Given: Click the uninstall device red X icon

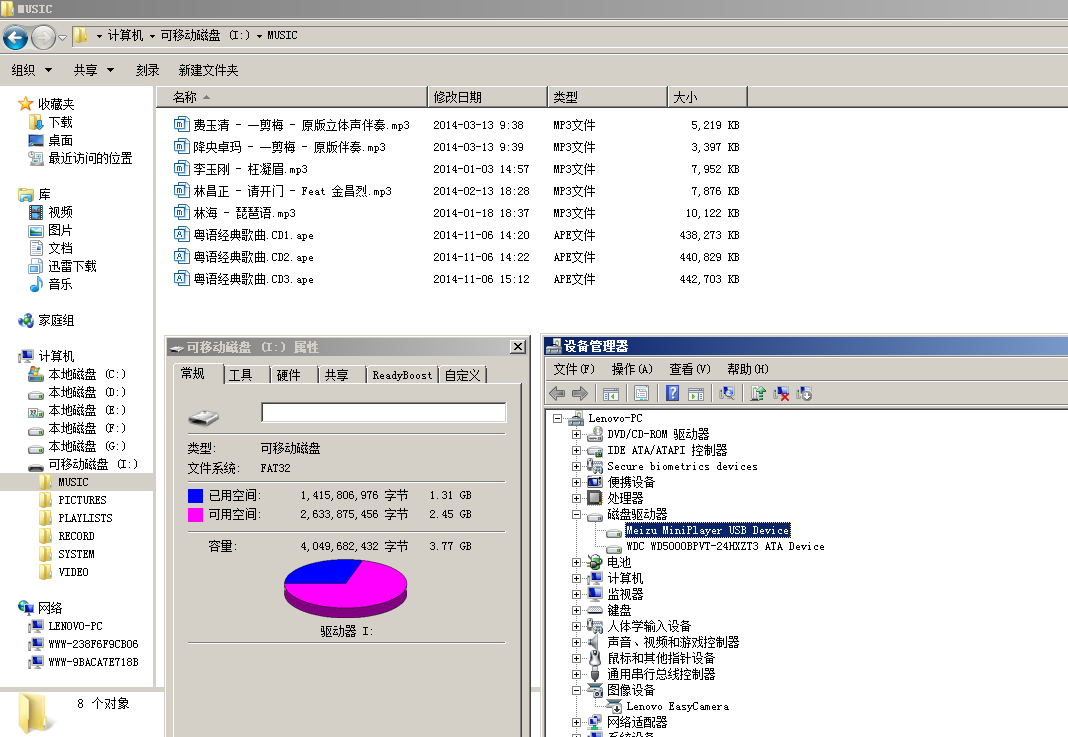Looking at the screenshot, I should [781, 393].
